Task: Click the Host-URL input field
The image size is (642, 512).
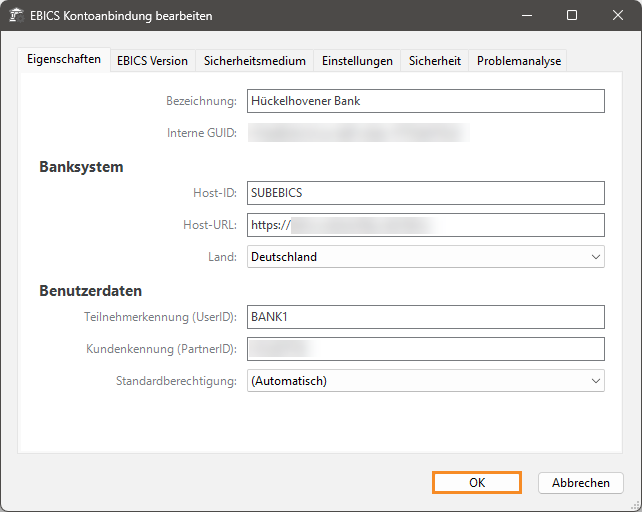Action: [425, 225]
